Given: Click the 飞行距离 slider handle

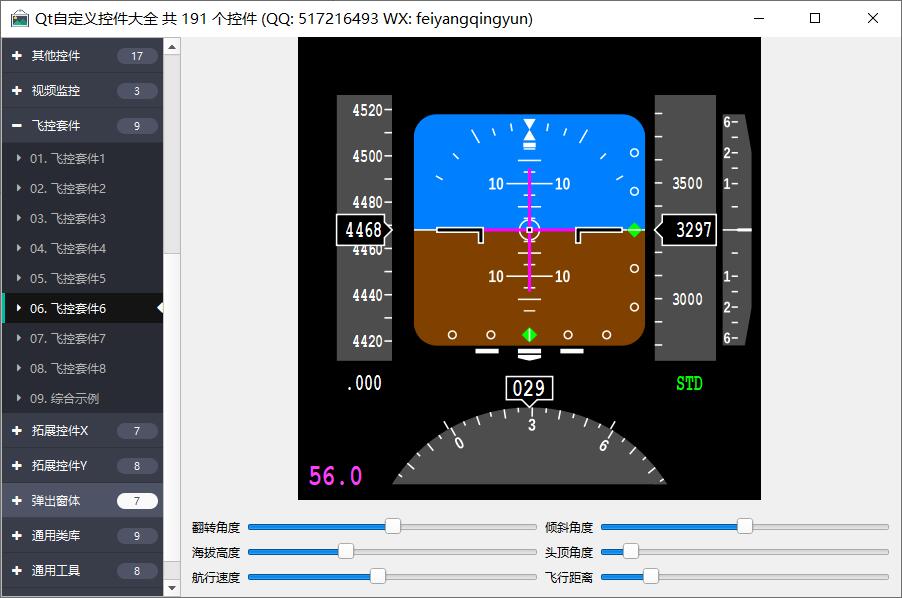Looking at the screenshot, I should tap(651, 576).
